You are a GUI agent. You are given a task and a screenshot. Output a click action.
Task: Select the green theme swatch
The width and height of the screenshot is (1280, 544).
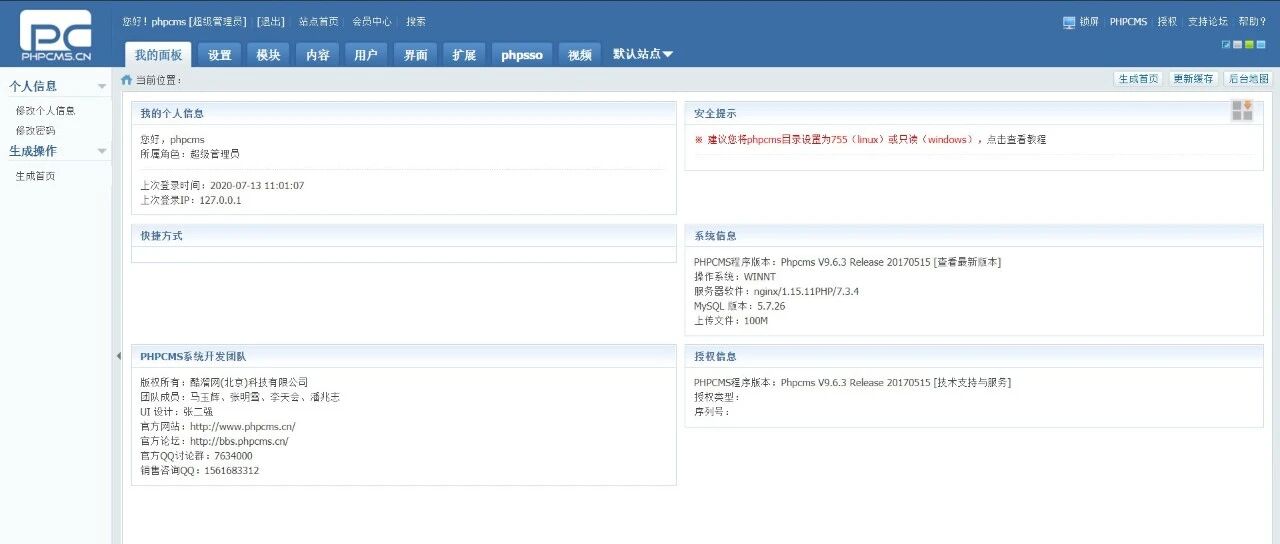[x=1249, y=44]
